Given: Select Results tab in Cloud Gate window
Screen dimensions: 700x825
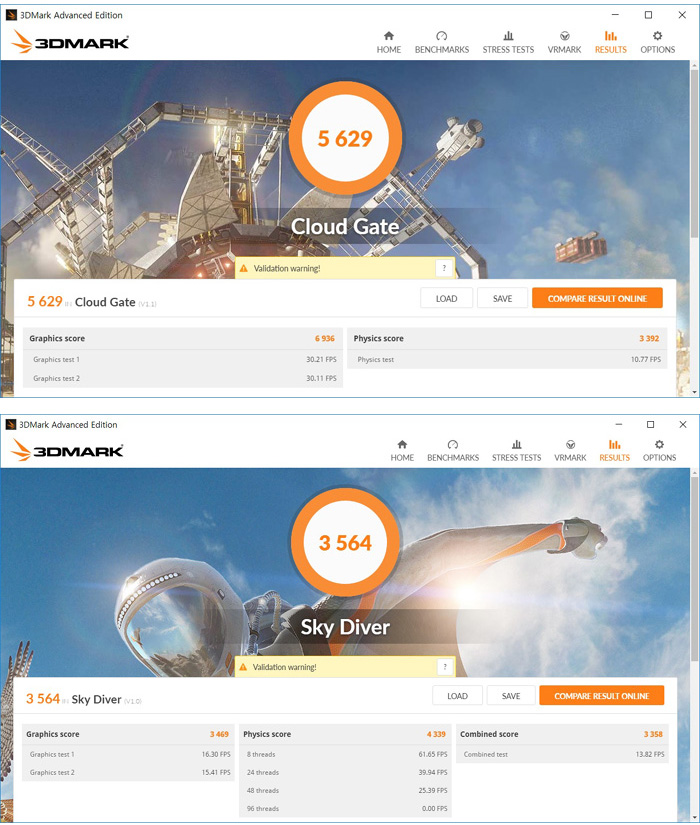Looking at the screenshot, I should point(611,42).
